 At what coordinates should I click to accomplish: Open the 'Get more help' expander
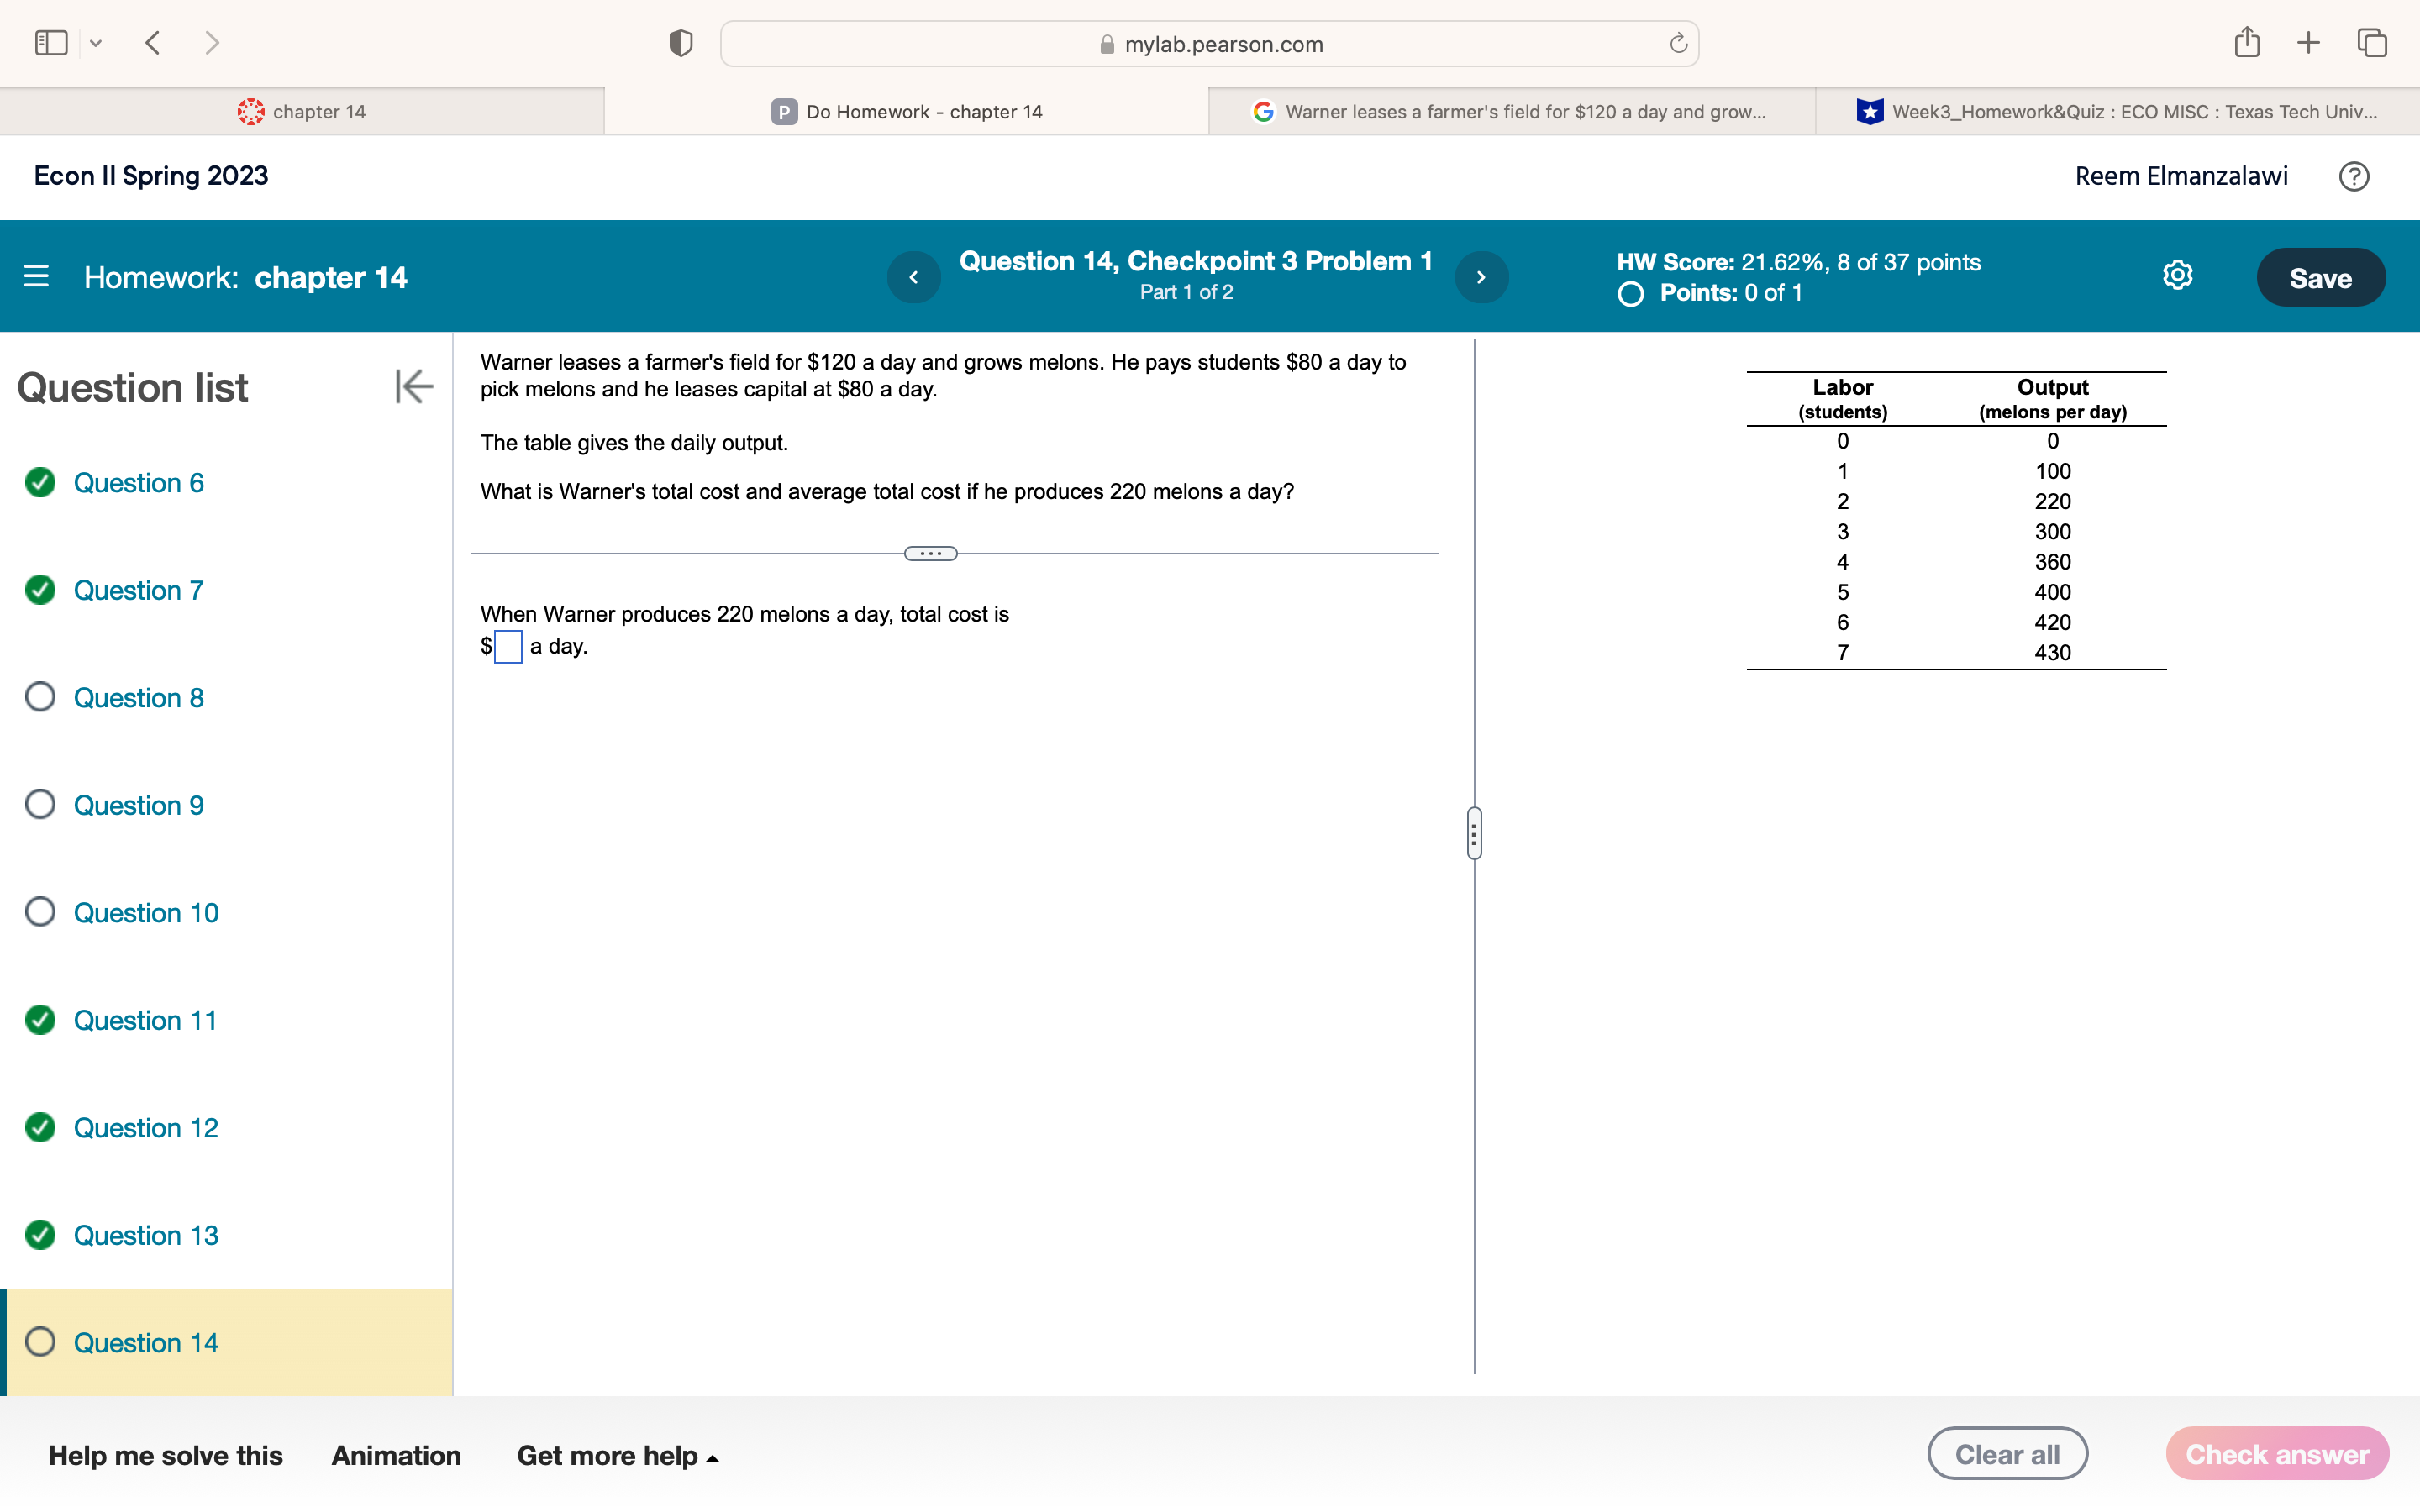(x=618, y=1455)
